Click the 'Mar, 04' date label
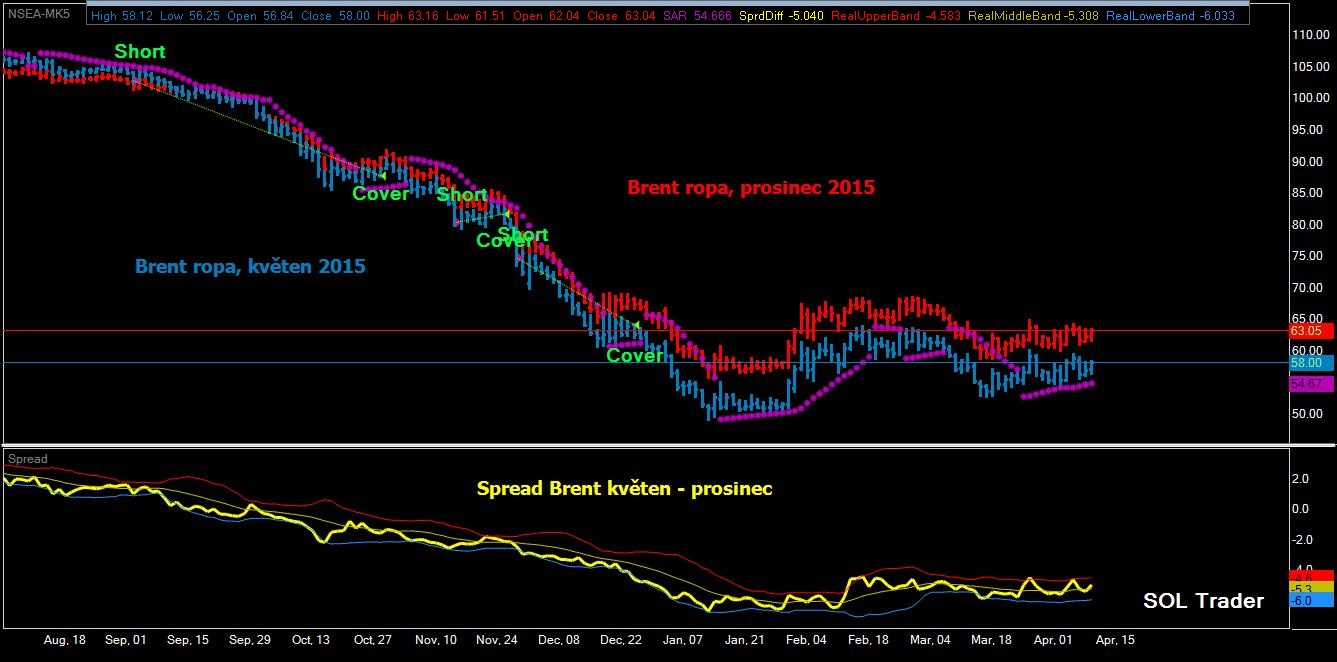Image resolution: width=1337 pixels, height=662 pixels. point(931,639)
